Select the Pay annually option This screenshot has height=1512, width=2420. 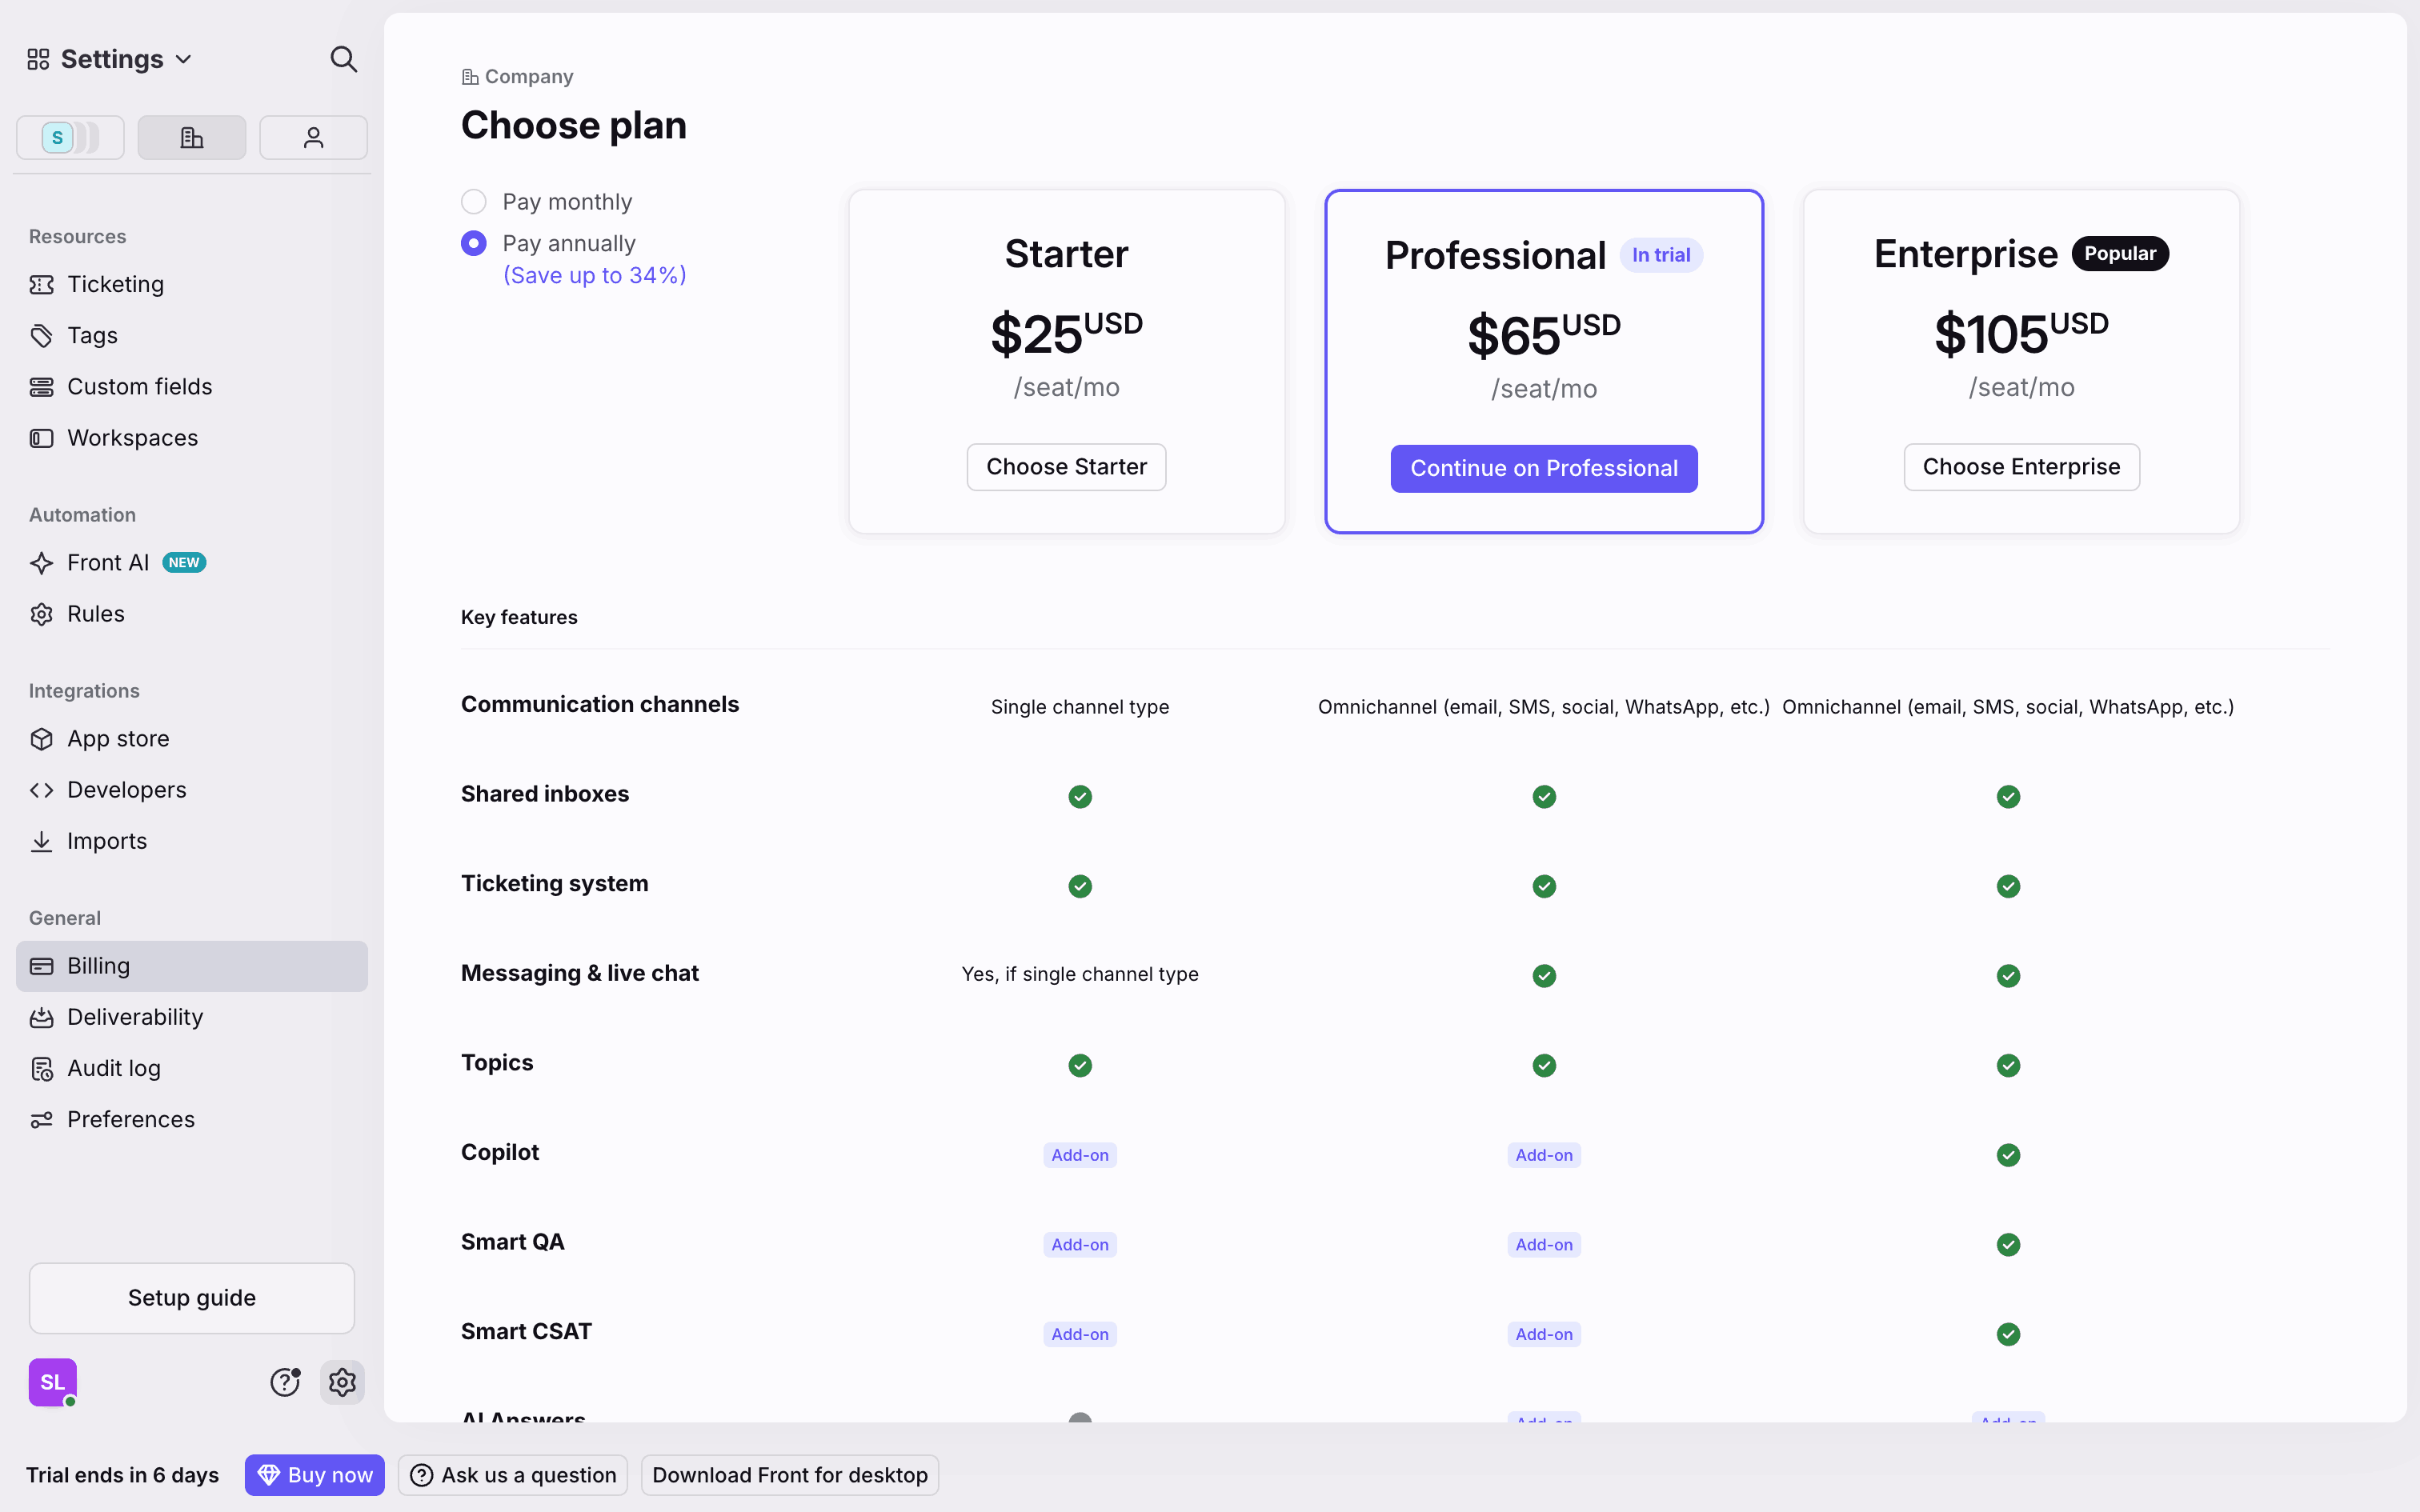click(x=473, y=242)
